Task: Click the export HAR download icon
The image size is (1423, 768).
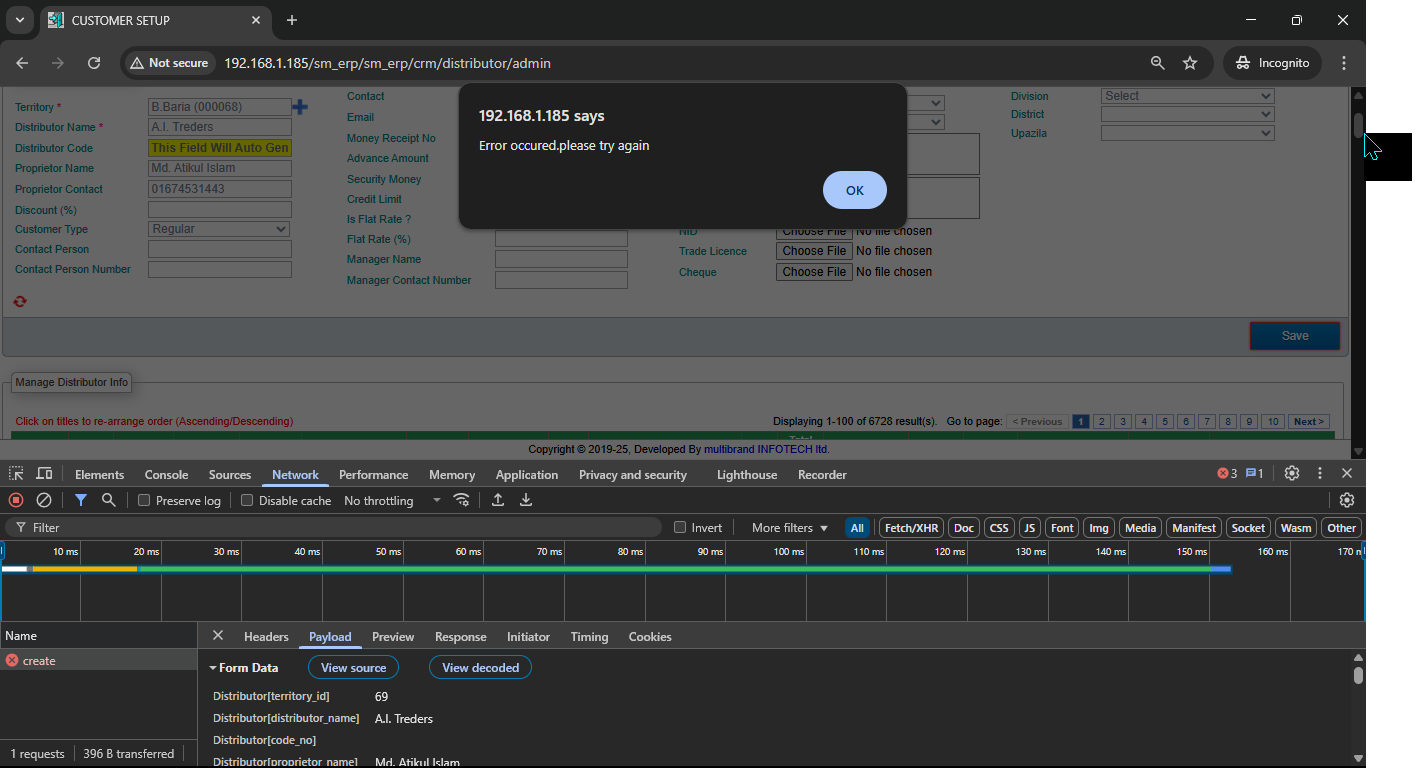Action: [x=526, y=500]
